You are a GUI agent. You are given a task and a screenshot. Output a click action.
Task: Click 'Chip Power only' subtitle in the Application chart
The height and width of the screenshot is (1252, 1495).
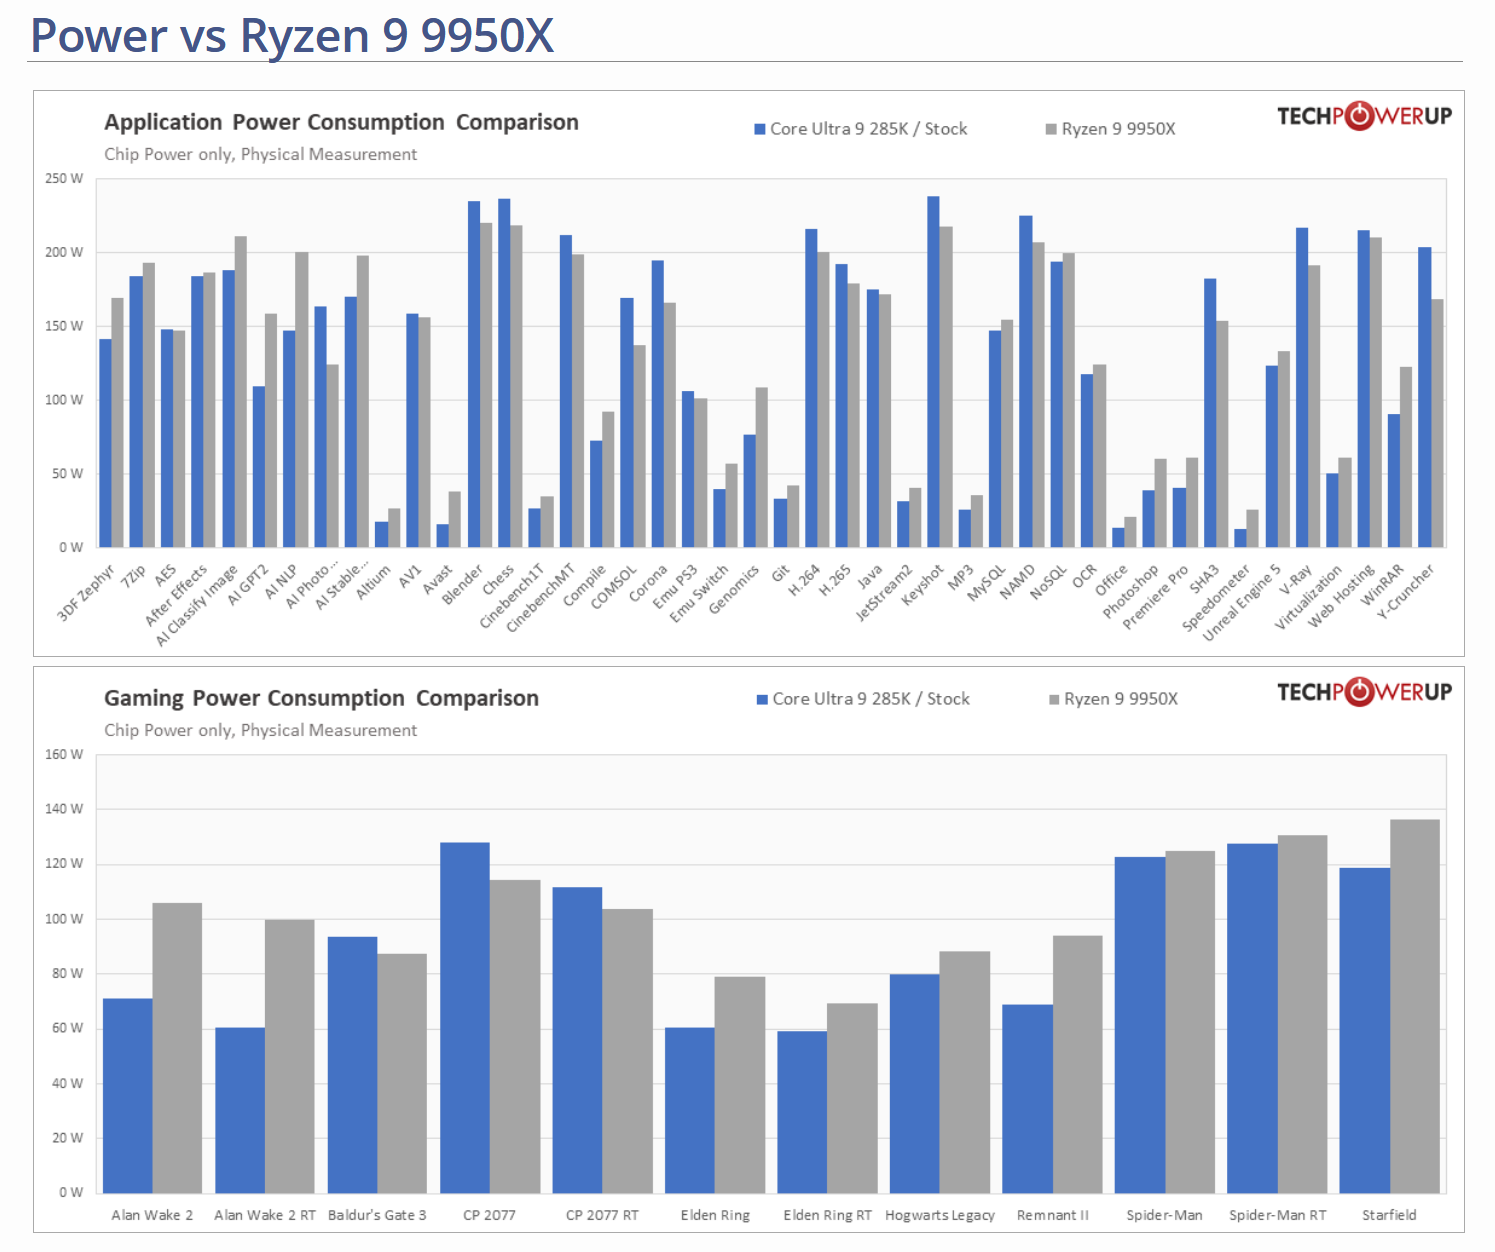click(x=260, y=154)
